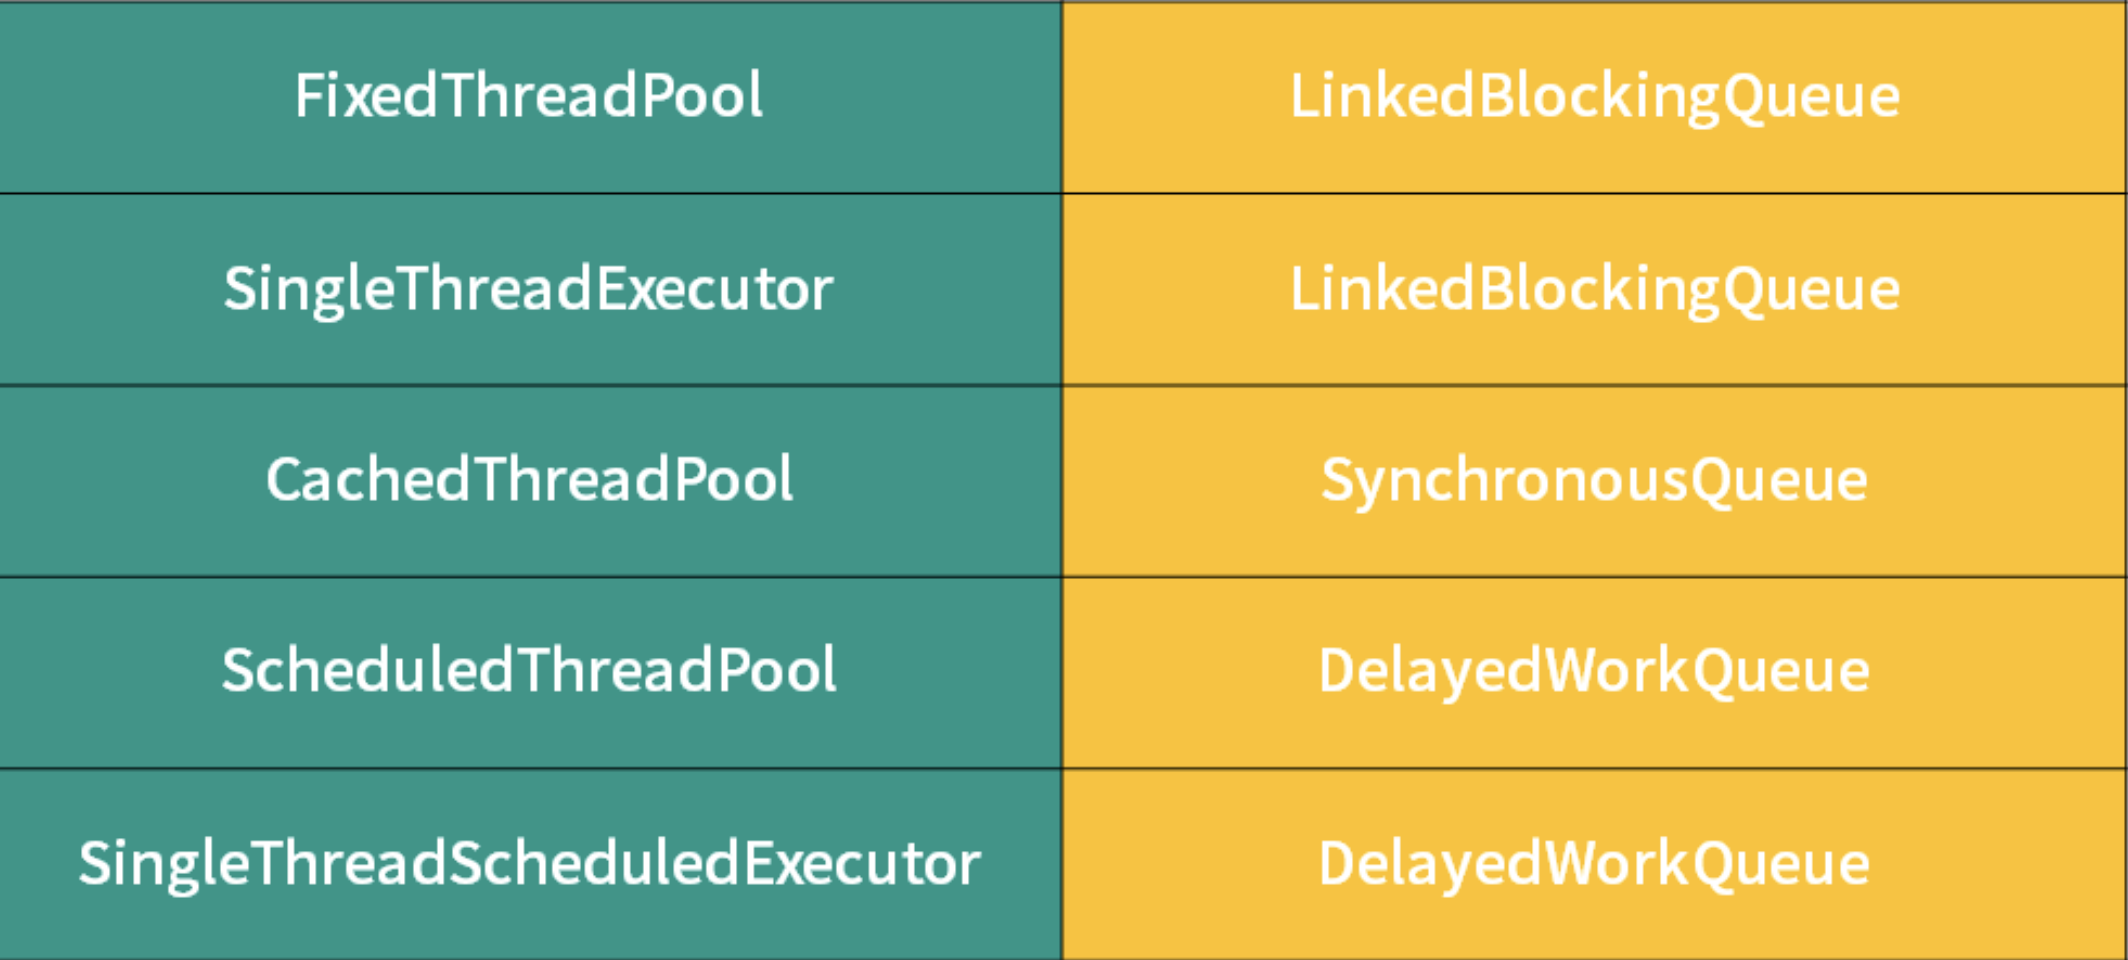Screen dimensions: 2128x960
Task: Click LinkedBlockingQueue beside SingleThreadExecutor
Action: tap(1595, 291)
